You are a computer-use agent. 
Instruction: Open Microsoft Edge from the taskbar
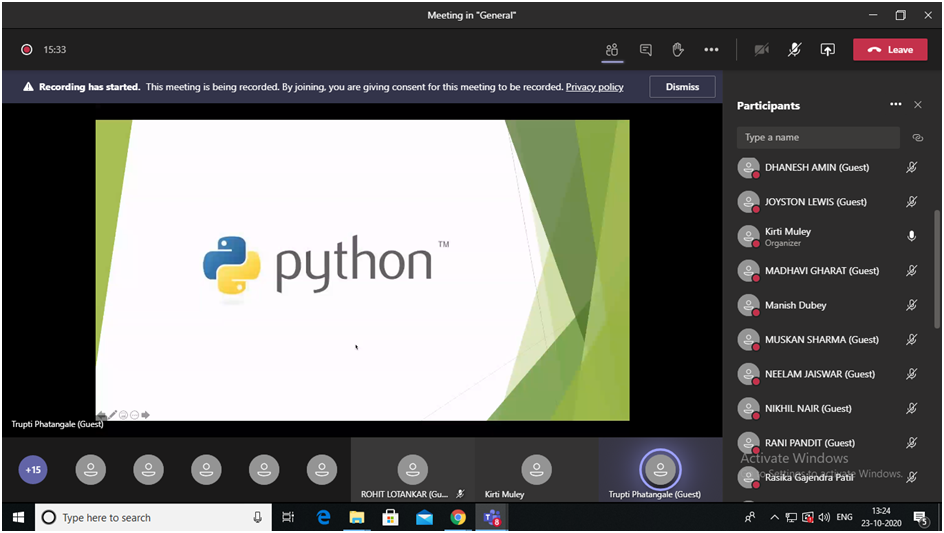(x=323, y=517)
